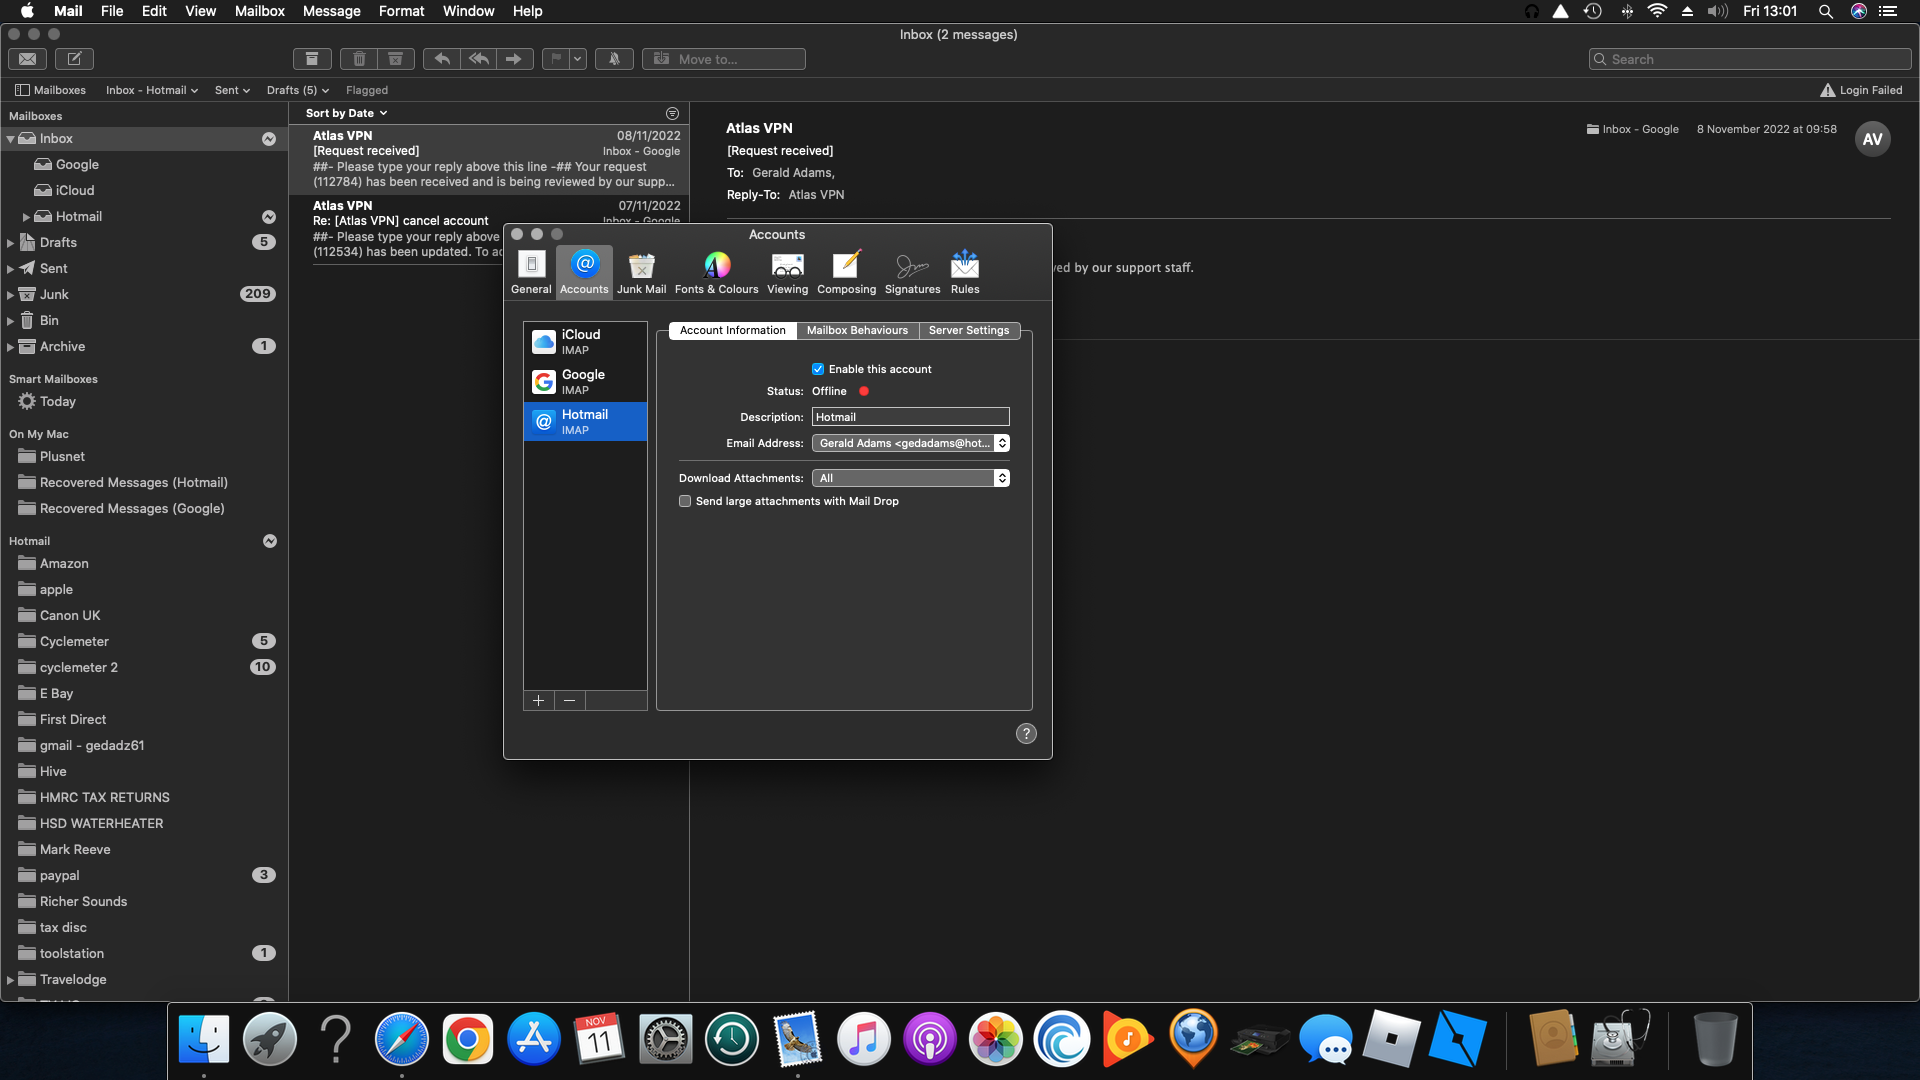Click the add account plus button
This screenshot has height=1080, width=1920.
[538, 701]
